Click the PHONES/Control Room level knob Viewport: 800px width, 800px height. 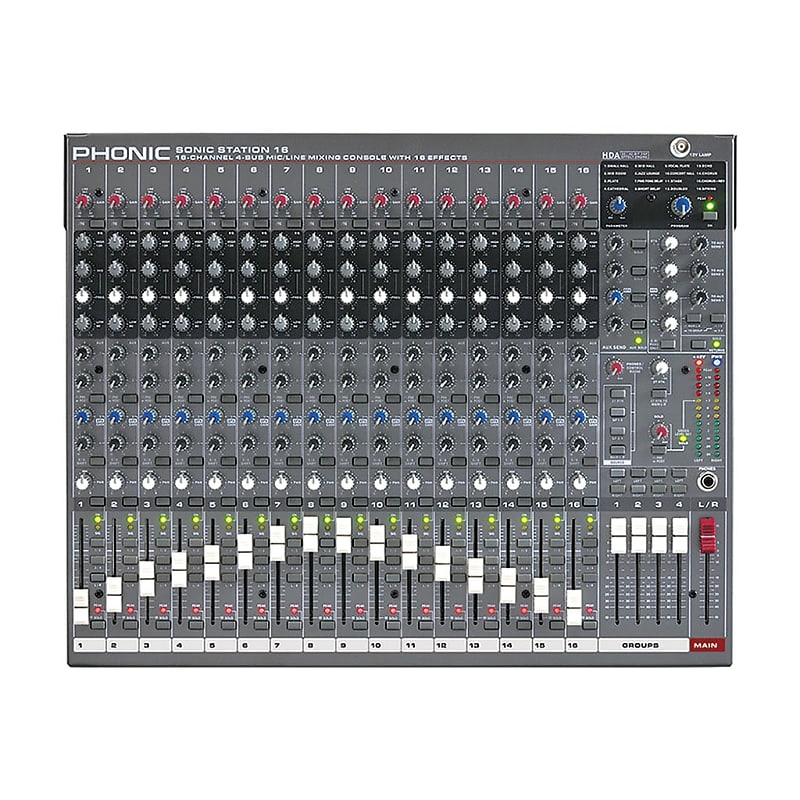click(x=615, y=368)
